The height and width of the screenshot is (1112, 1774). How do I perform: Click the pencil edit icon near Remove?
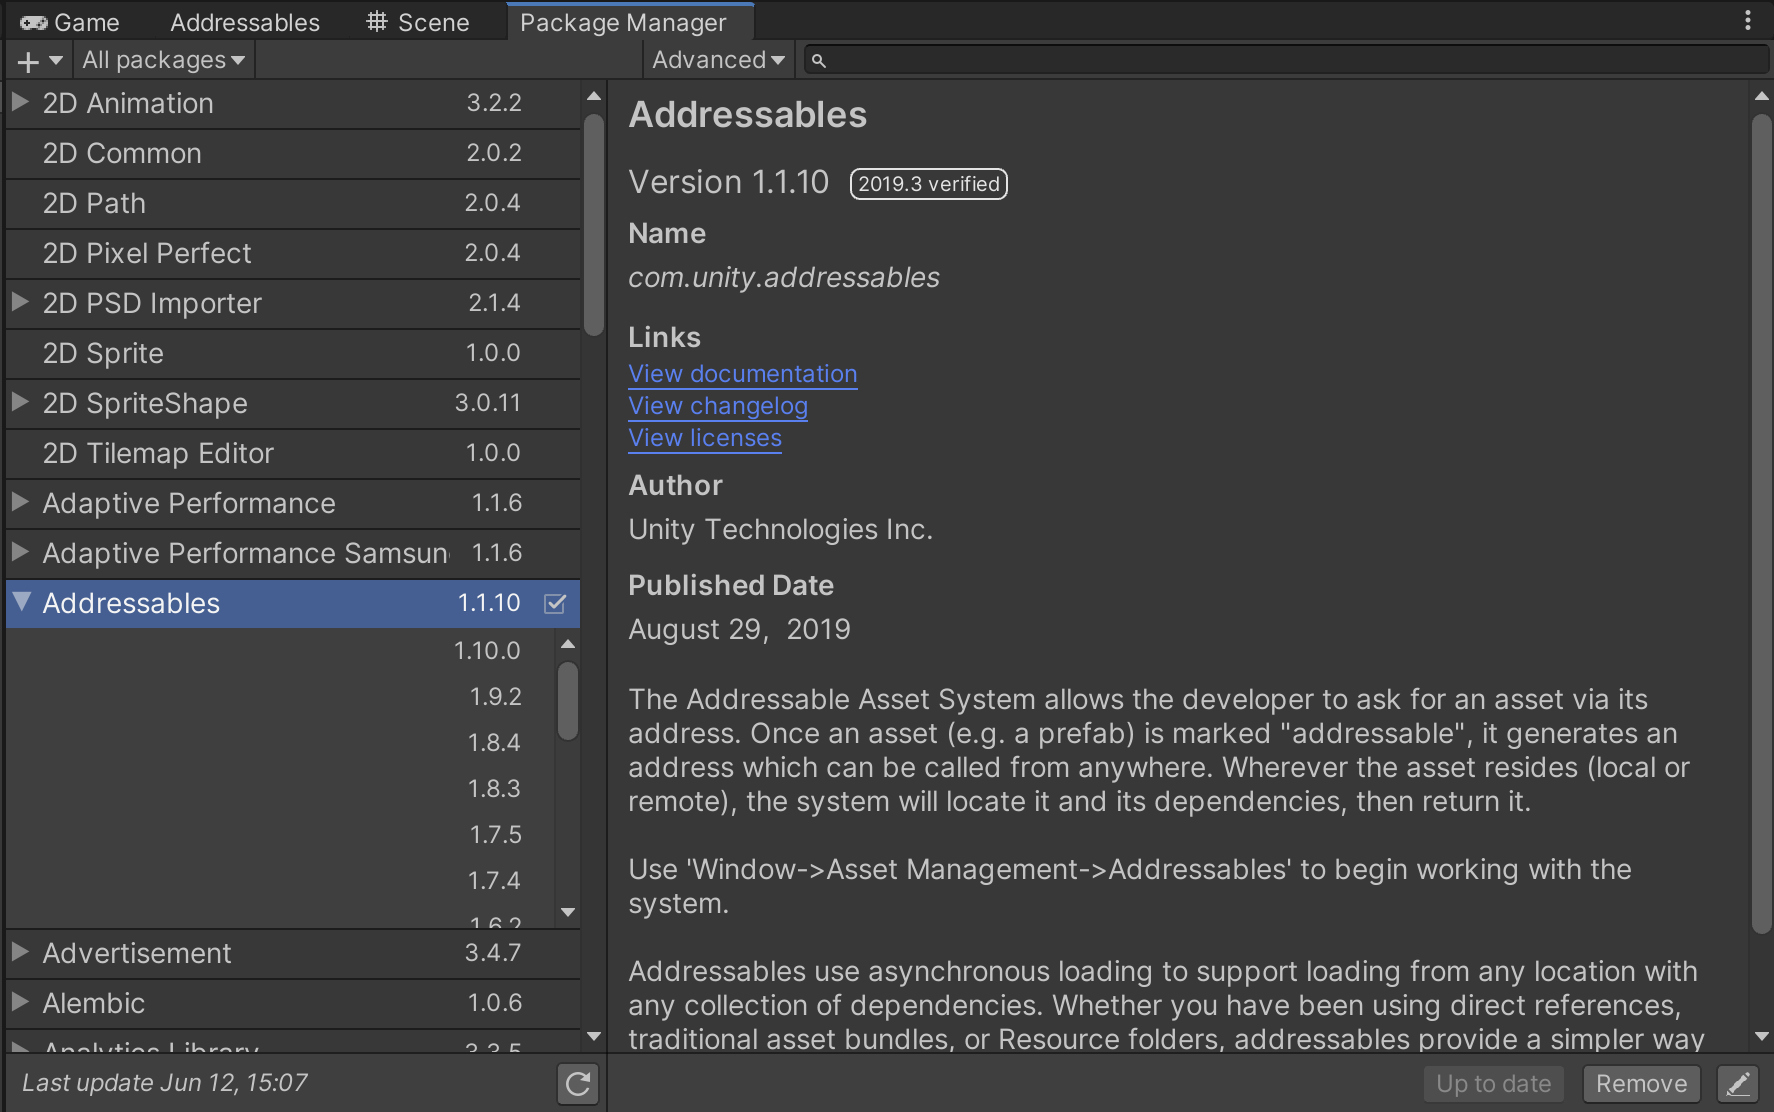click(x=1738, y=1084)
